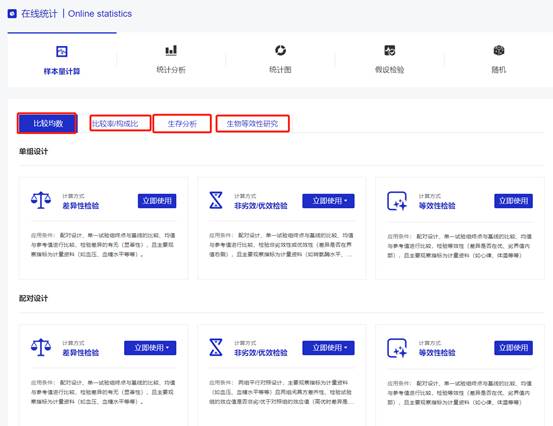Select the 比较均数 tab
Viewport: 553px width, 426px height.
pyautogui.click(x=47, y=123)
